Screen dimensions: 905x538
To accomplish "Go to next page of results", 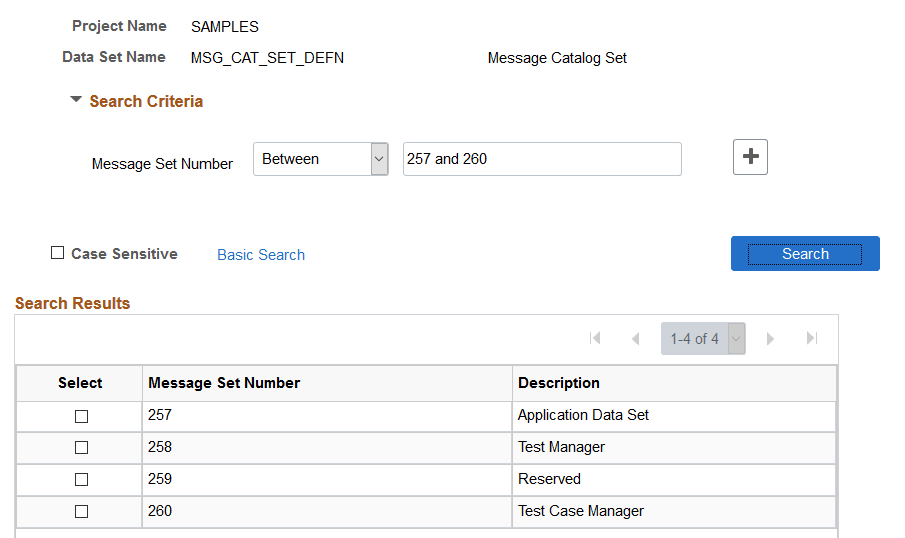I will (x=770, y=339).
